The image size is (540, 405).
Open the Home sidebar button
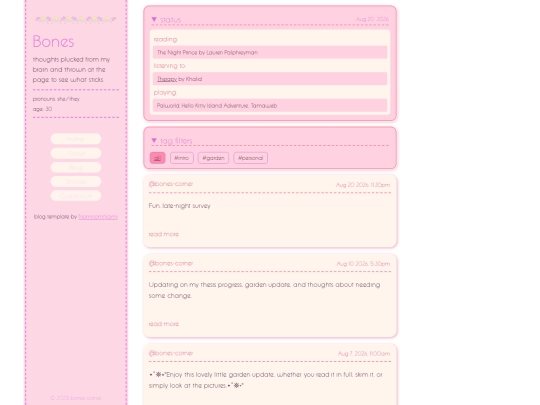point(76,139)
